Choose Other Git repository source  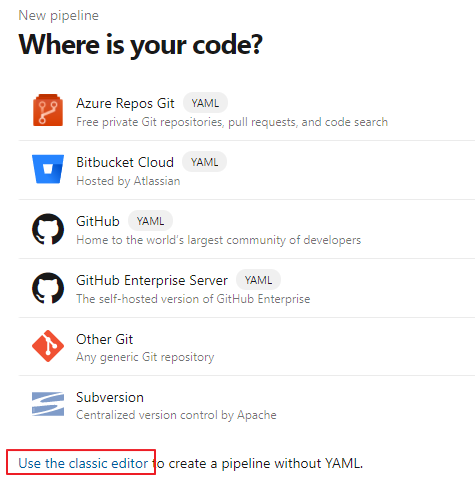247,347
